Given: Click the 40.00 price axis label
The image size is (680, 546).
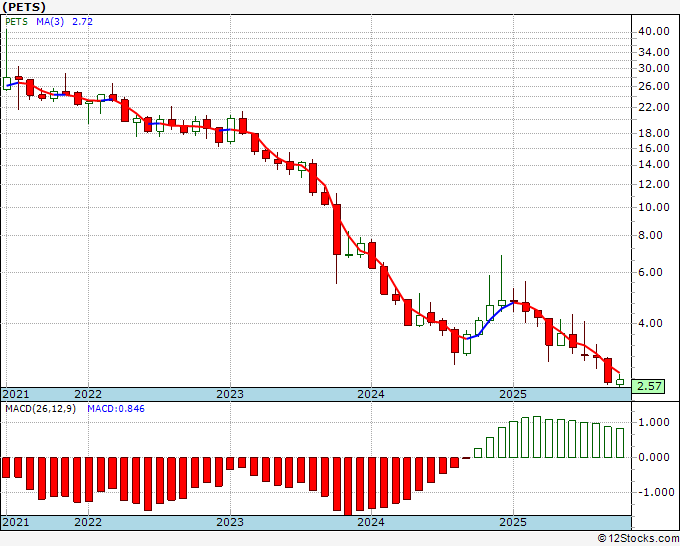Looking at the screenshot, I should pos(654,31).
